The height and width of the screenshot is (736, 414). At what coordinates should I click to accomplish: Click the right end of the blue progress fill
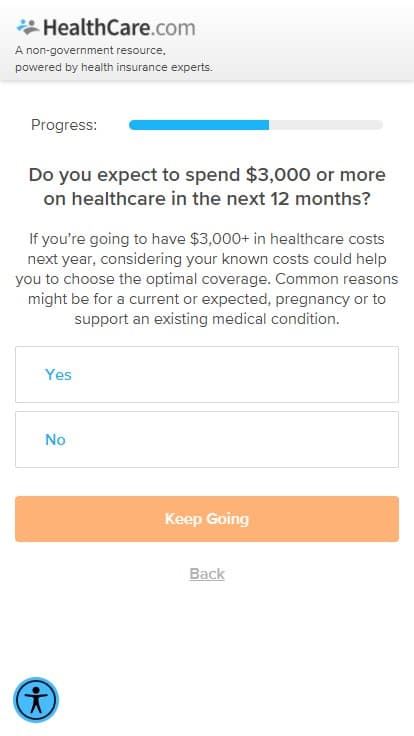point(266,125)
